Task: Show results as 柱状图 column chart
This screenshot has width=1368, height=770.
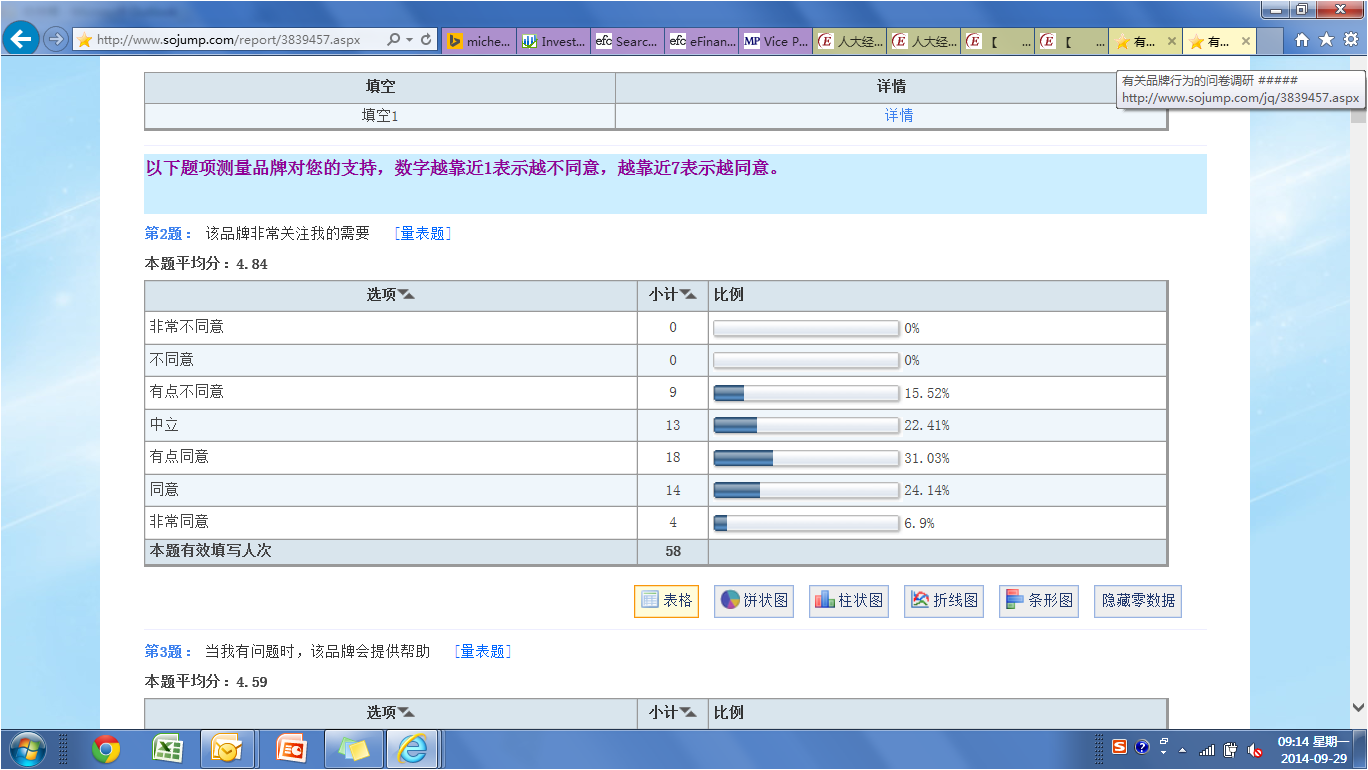Action: click(x=849, y=601)
